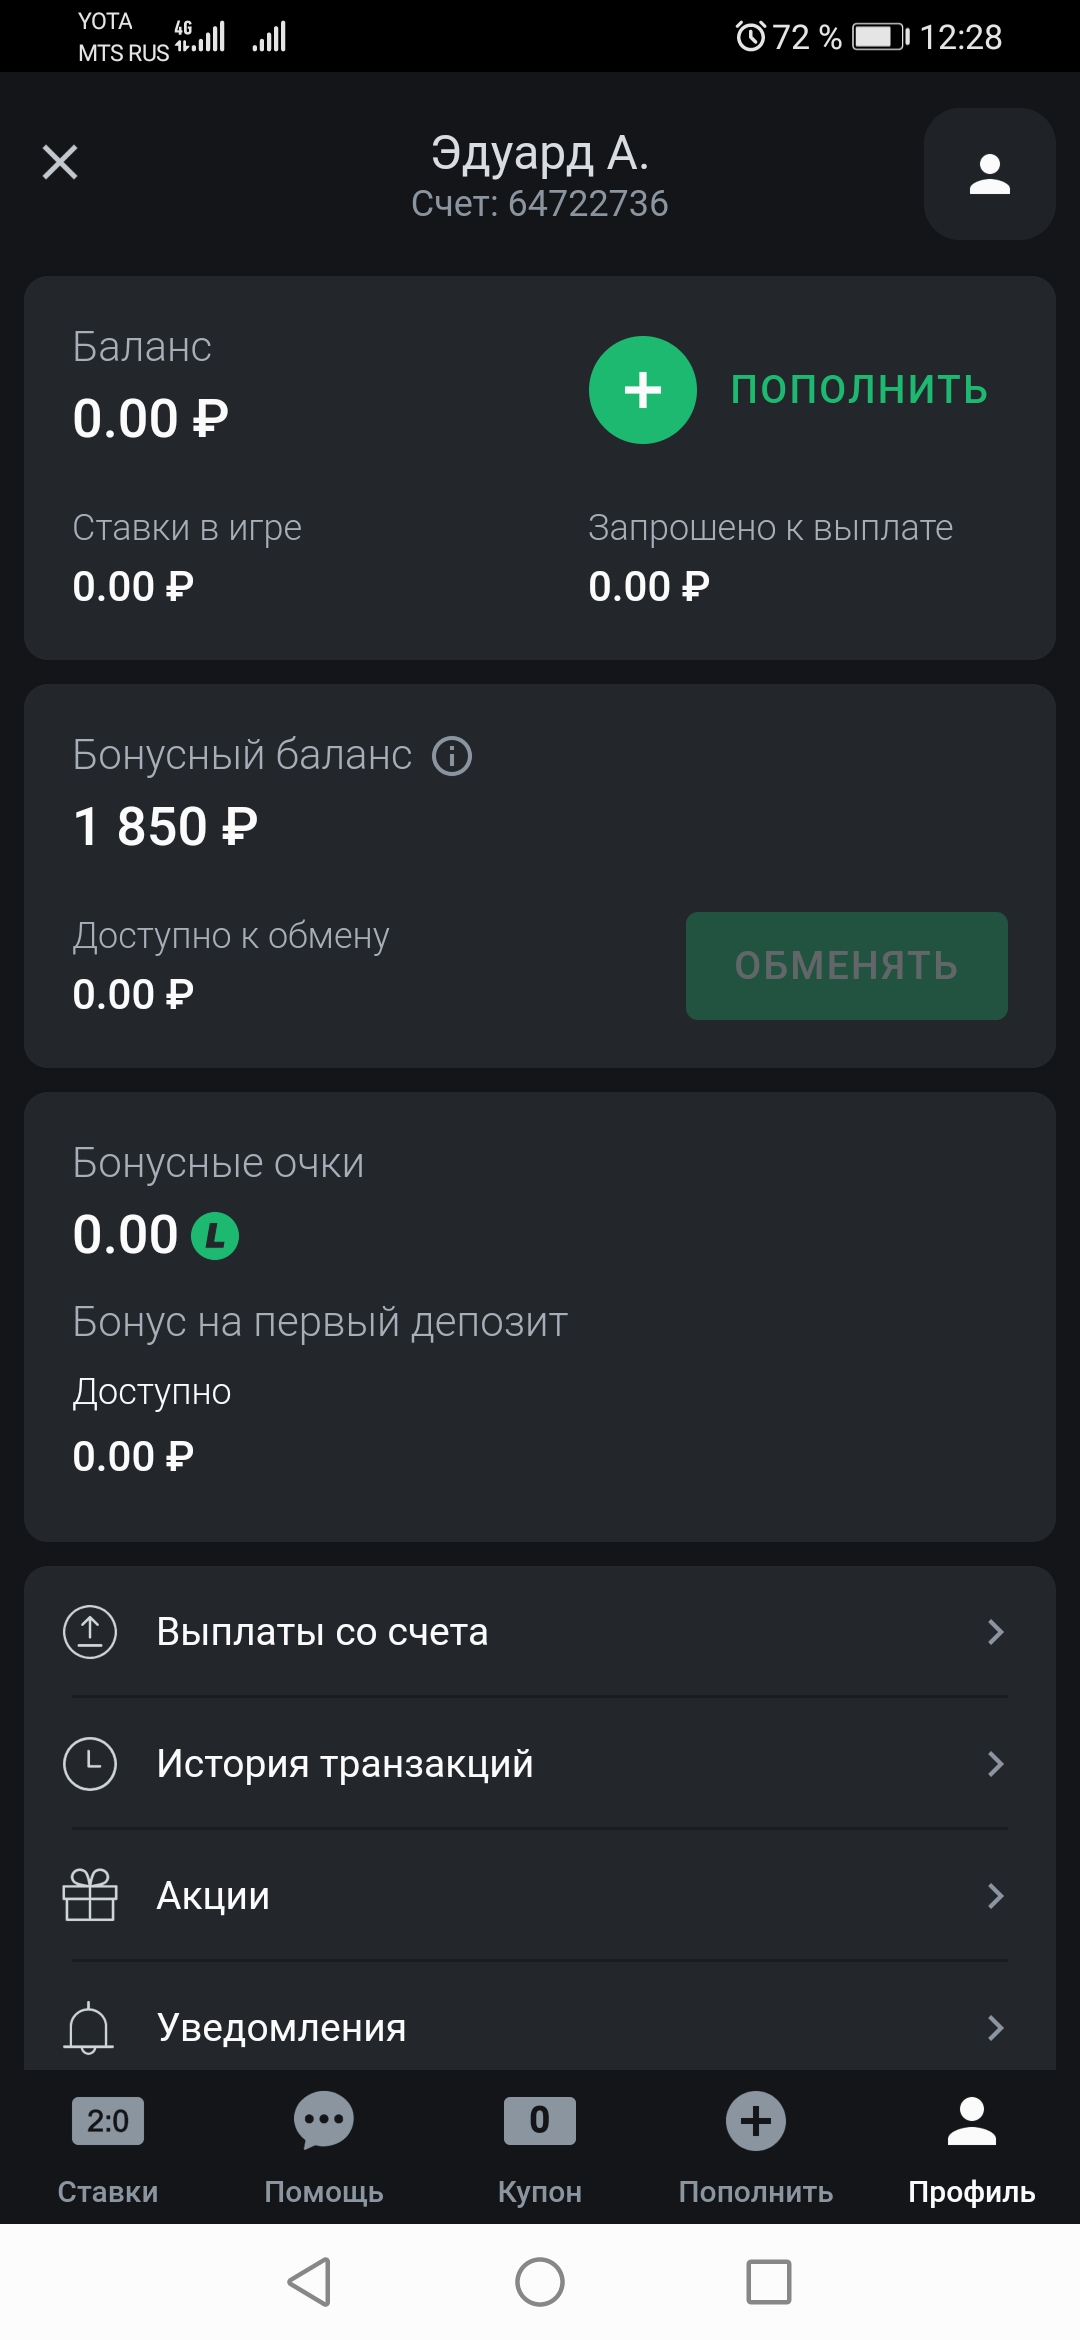Tap the gift icon beside Акции

pos(90,1895)
